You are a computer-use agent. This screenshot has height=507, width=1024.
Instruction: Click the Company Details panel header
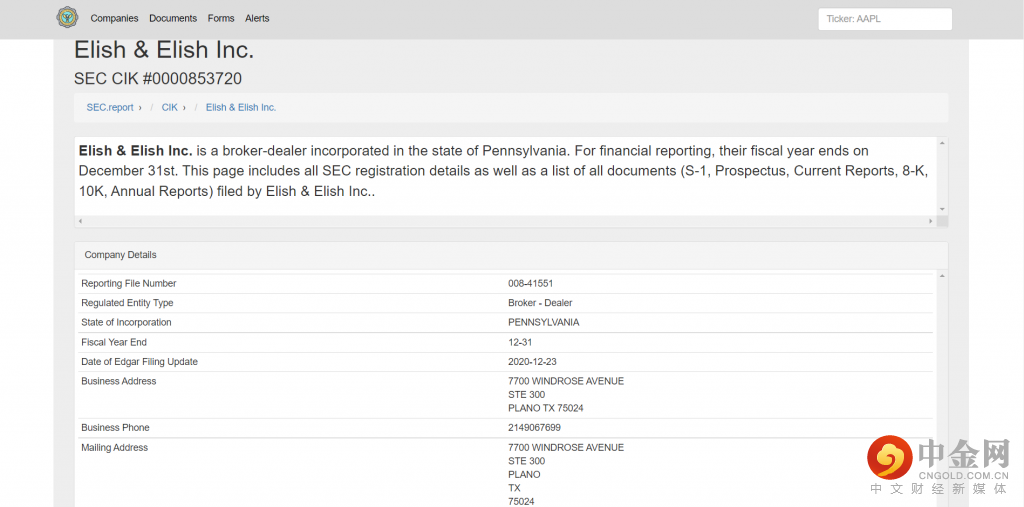(121, 255)
